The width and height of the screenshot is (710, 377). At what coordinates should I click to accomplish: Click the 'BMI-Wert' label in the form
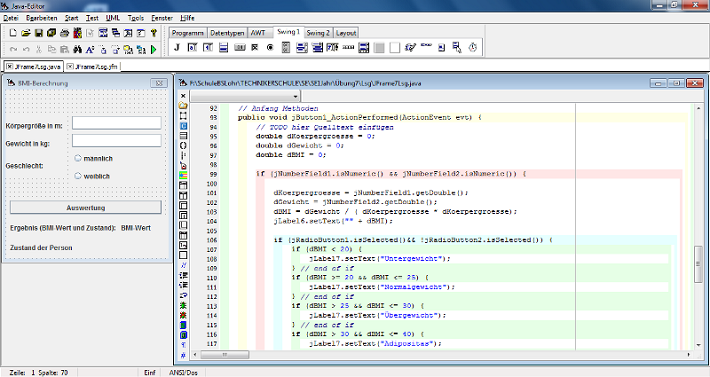[x=136, y=228]
